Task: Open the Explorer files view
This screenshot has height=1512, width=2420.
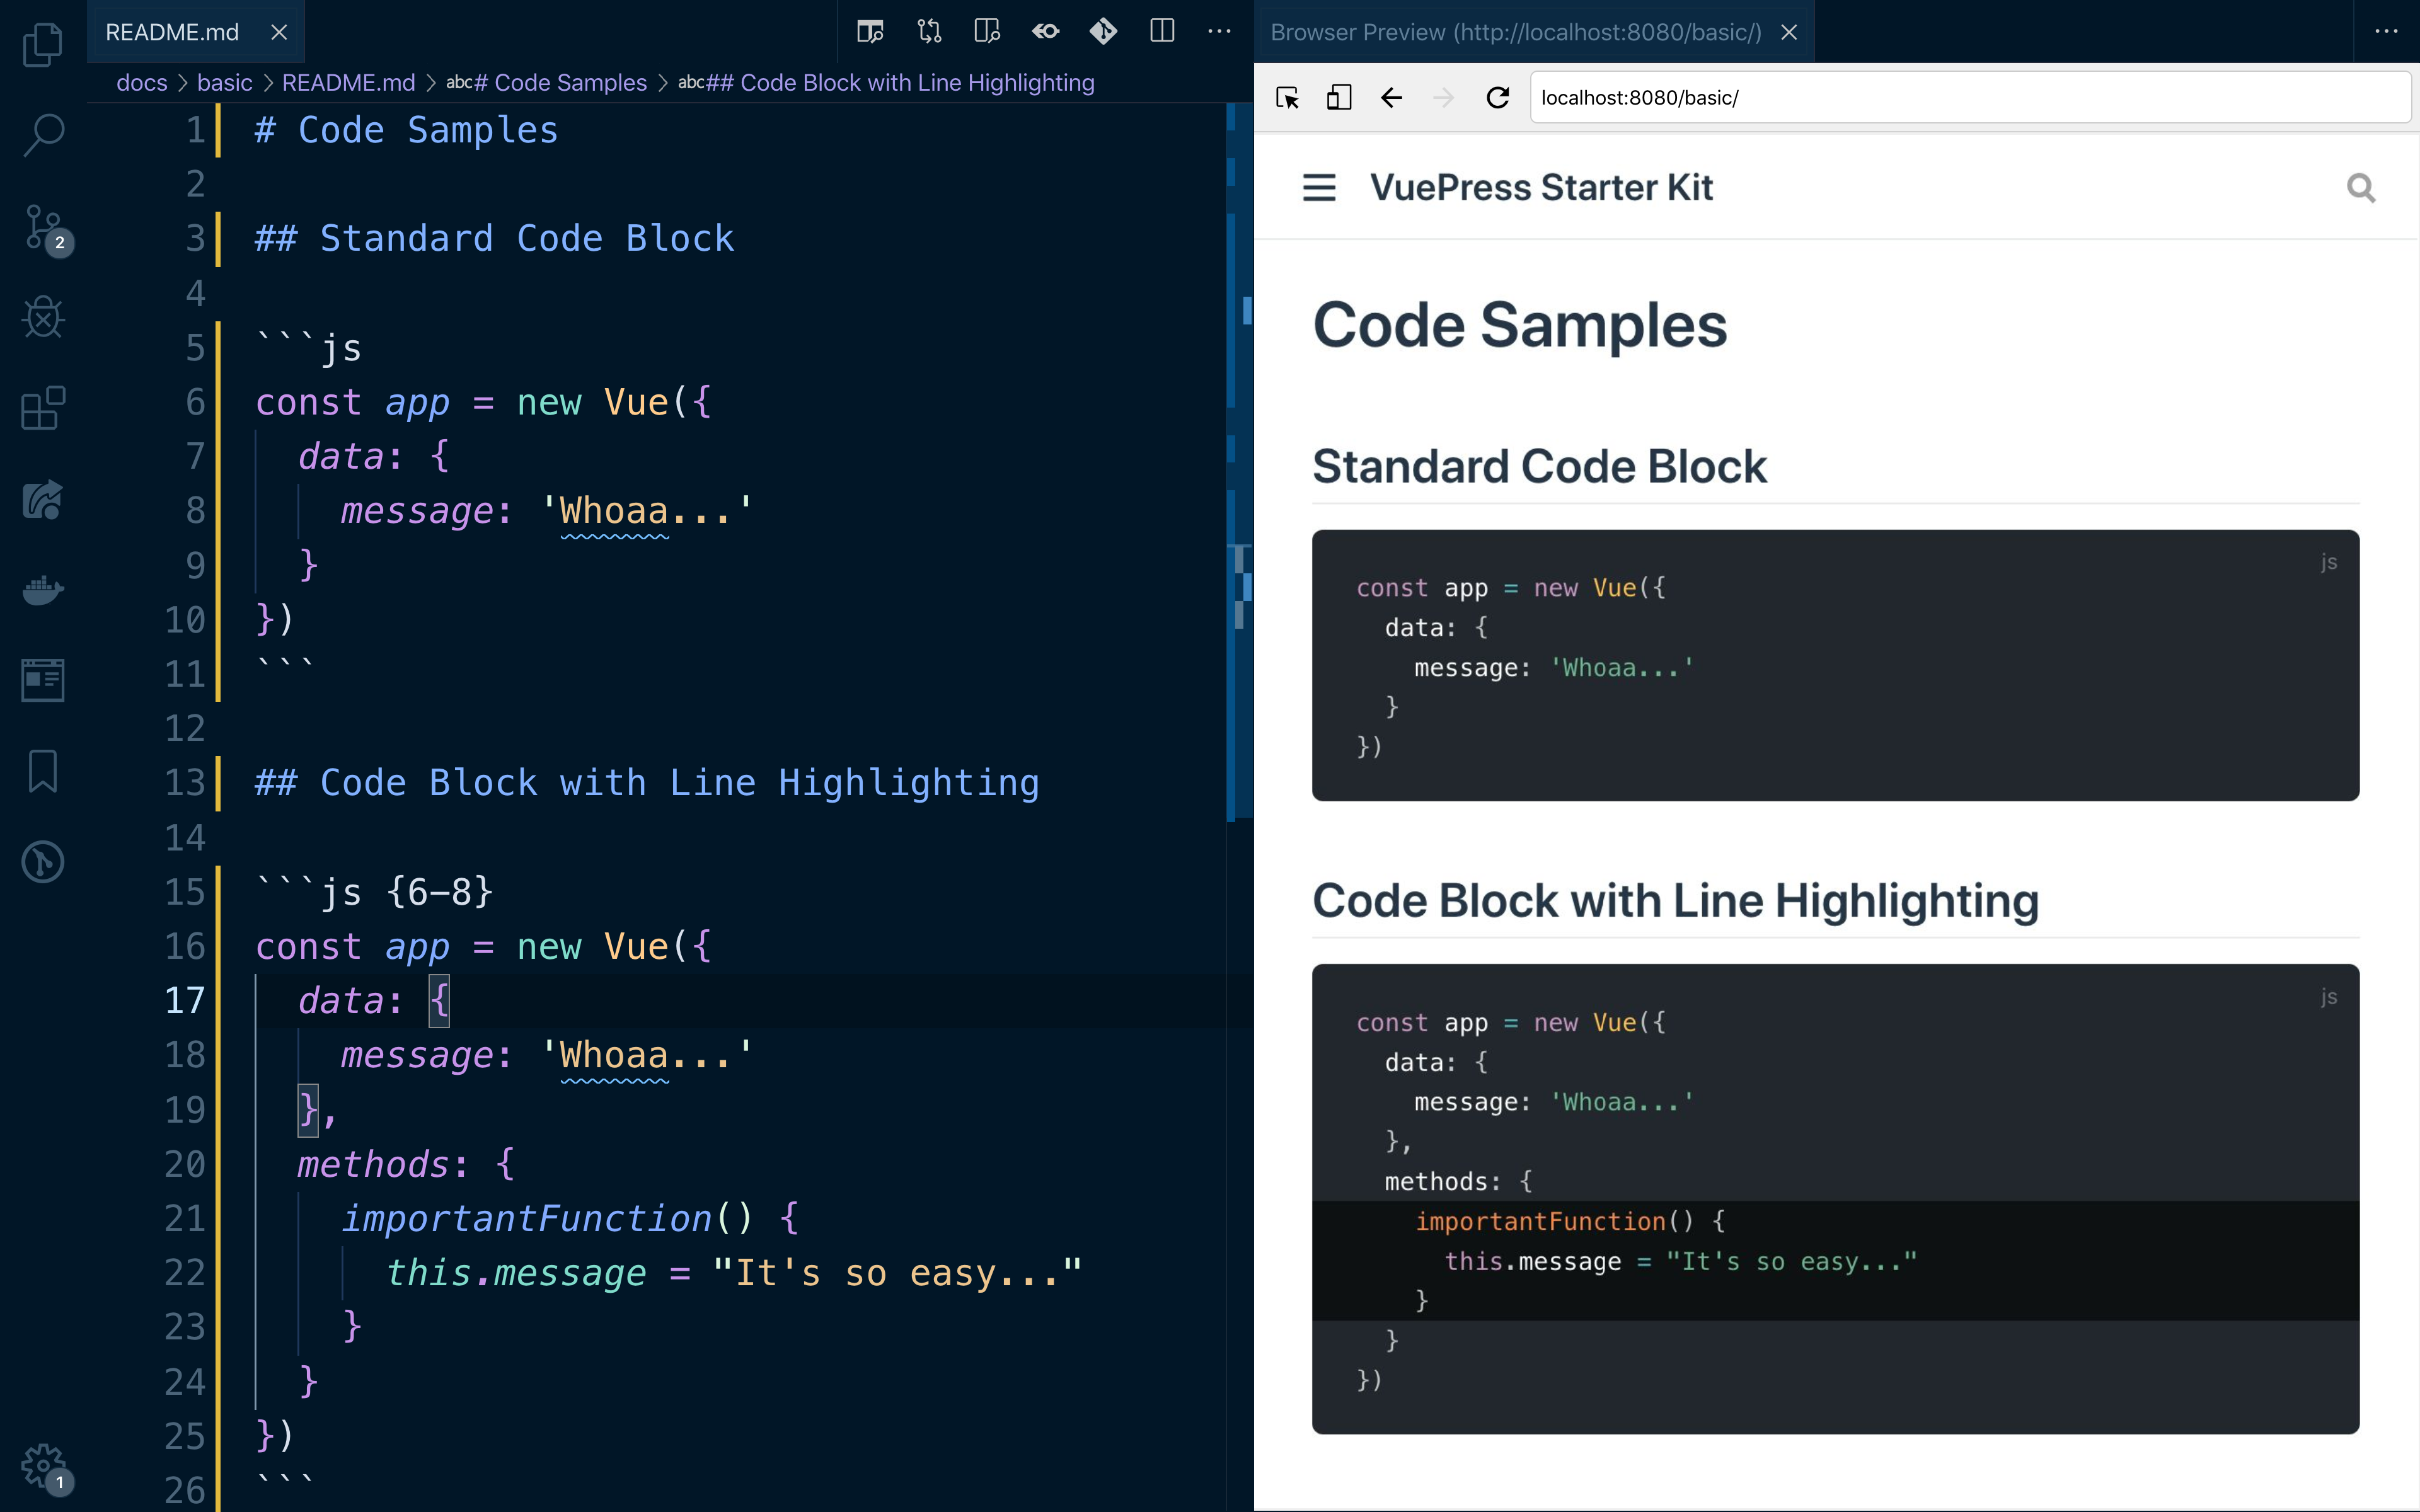Action: [42, 44]
